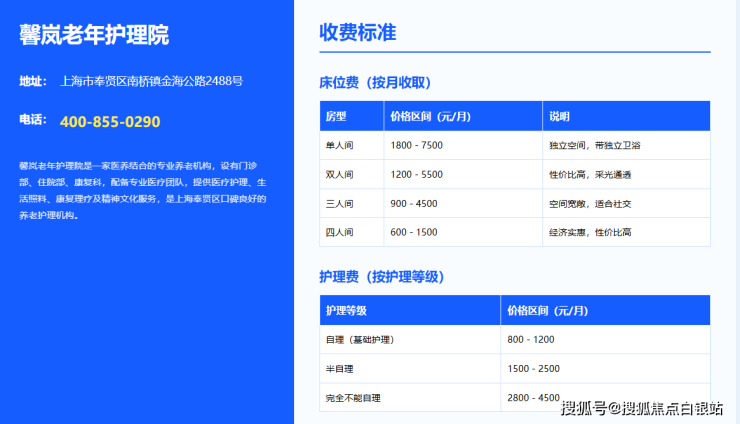Select the 完全不能自理 row label
Screen dimensions: 740x424
tap(353, 399)
